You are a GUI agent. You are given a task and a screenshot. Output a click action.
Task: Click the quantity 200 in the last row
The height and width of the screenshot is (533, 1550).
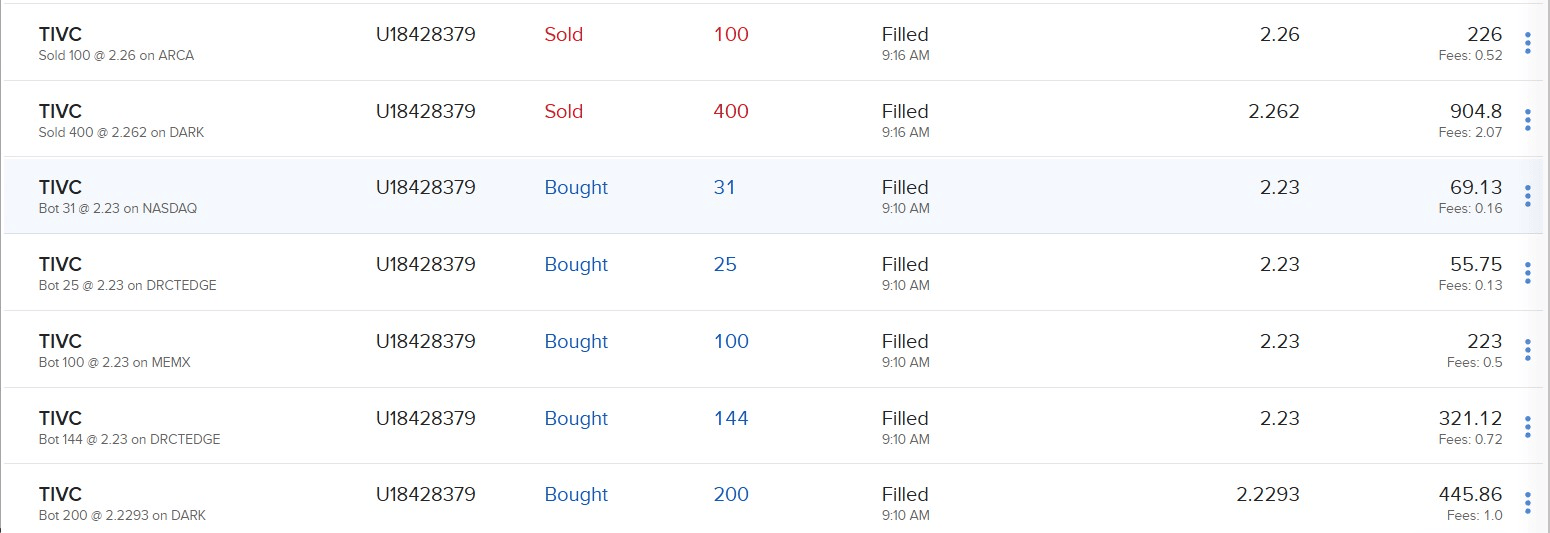(731, 495)
